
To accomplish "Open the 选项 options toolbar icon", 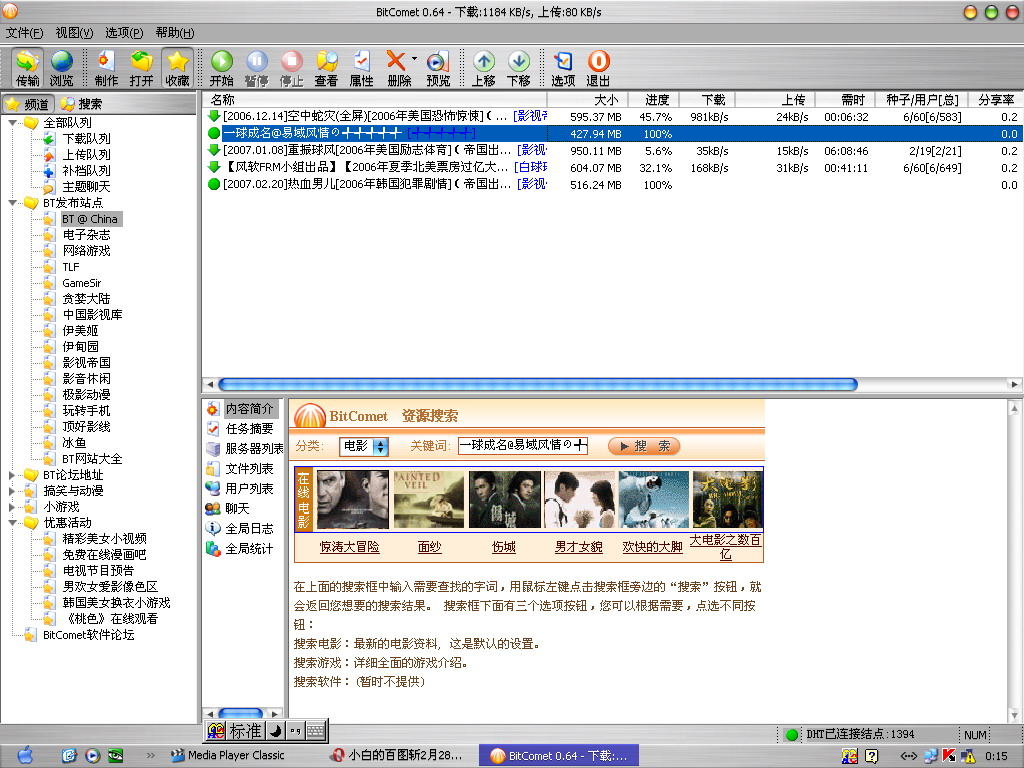I will 563,68.
